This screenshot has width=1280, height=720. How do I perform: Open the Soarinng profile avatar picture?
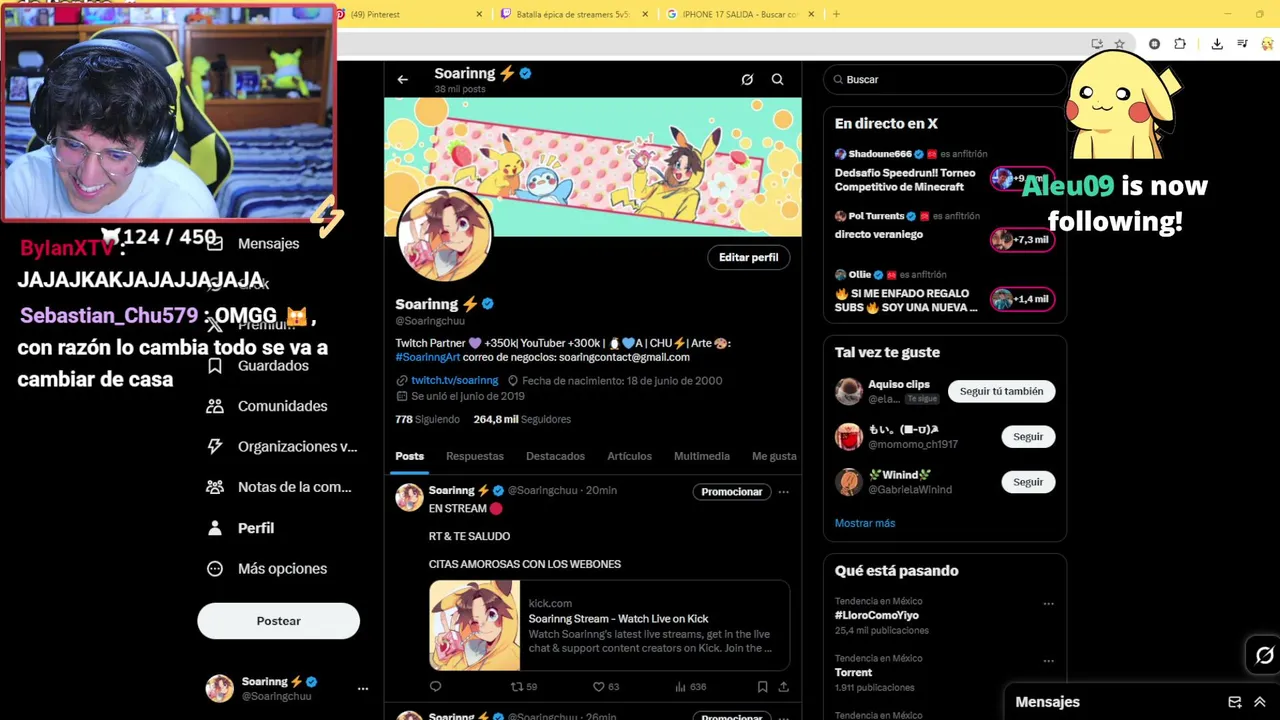point(445,236)
